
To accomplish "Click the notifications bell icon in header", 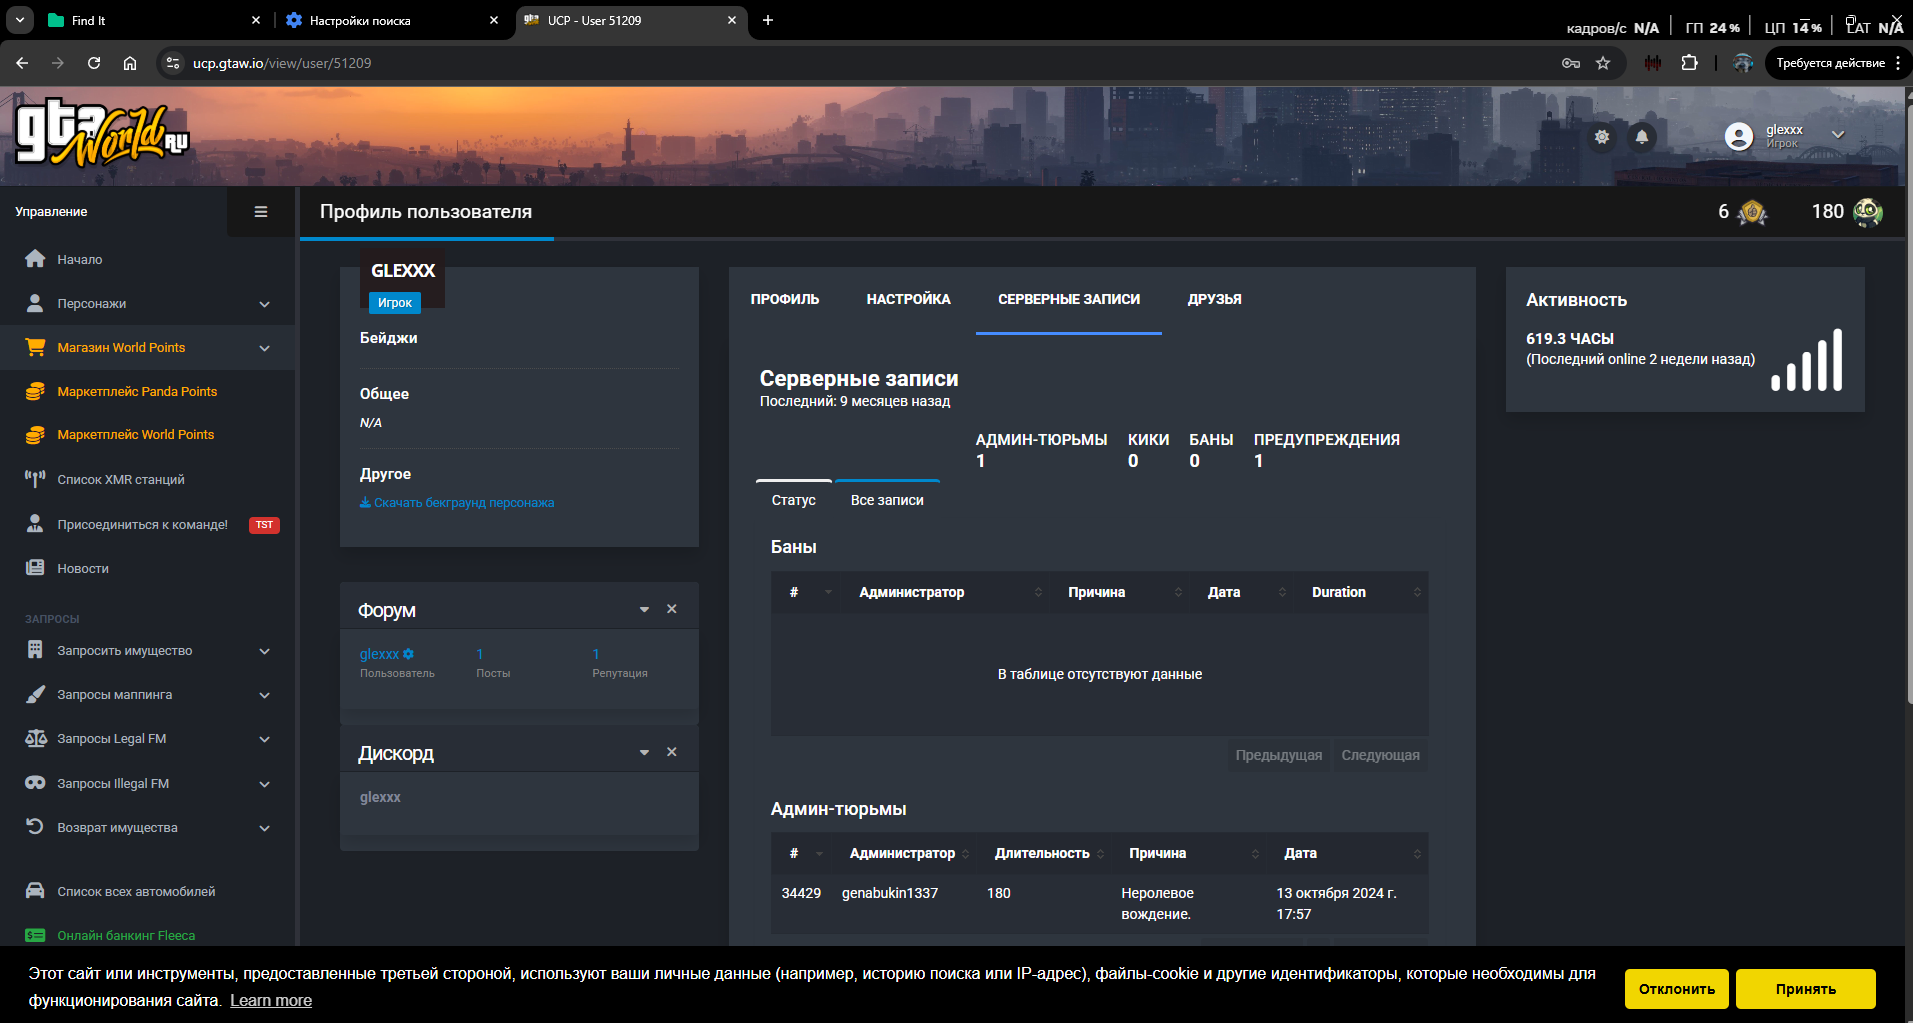I will coord(1641,137).
